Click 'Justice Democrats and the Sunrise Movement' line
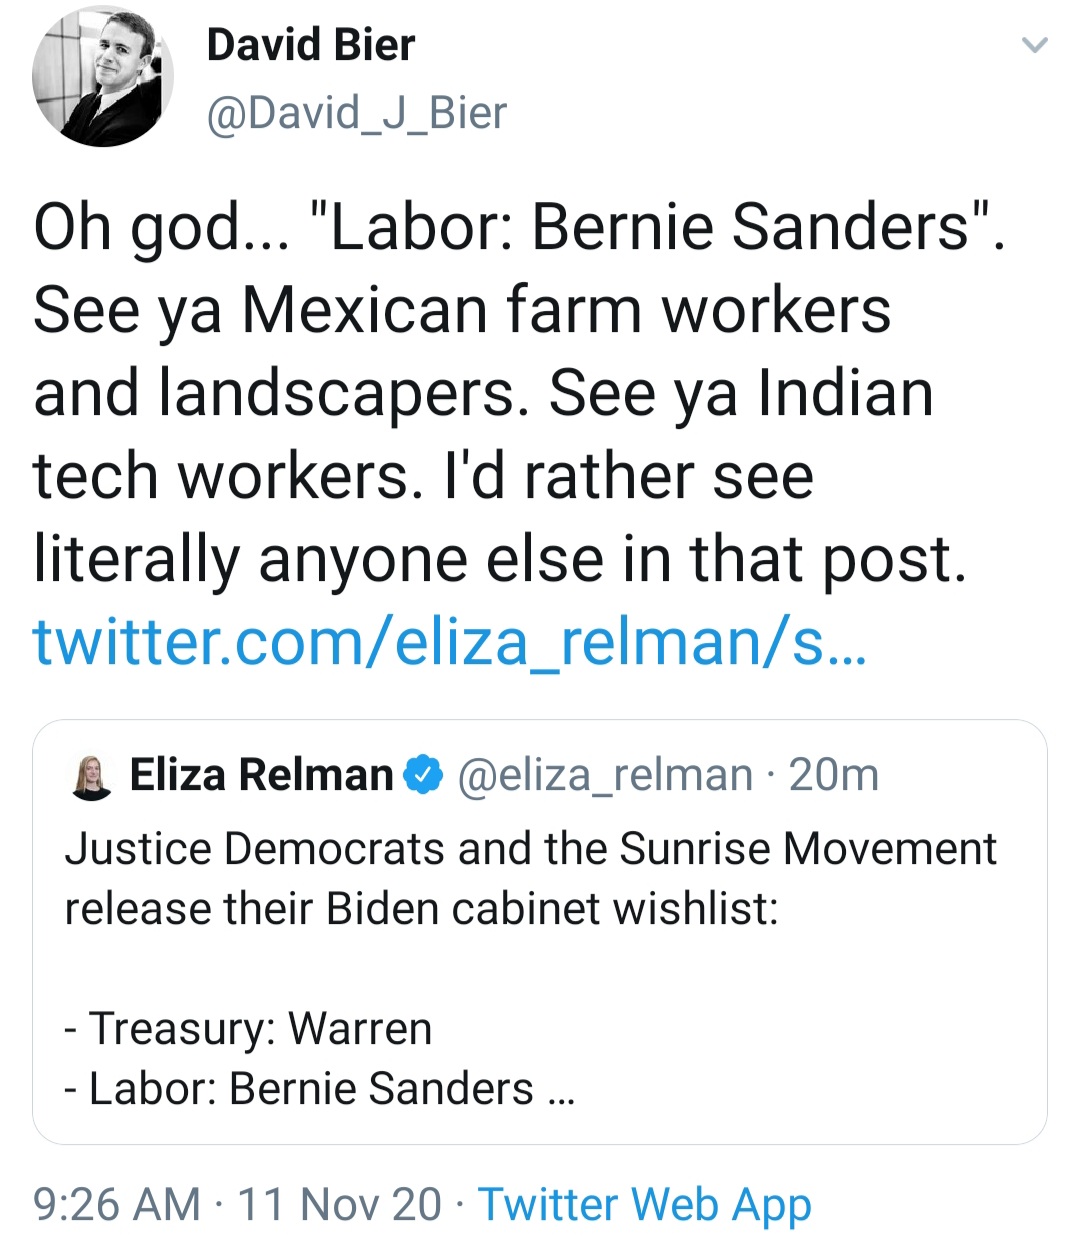Screen dimensions: 1080x1260 point(530,849)
